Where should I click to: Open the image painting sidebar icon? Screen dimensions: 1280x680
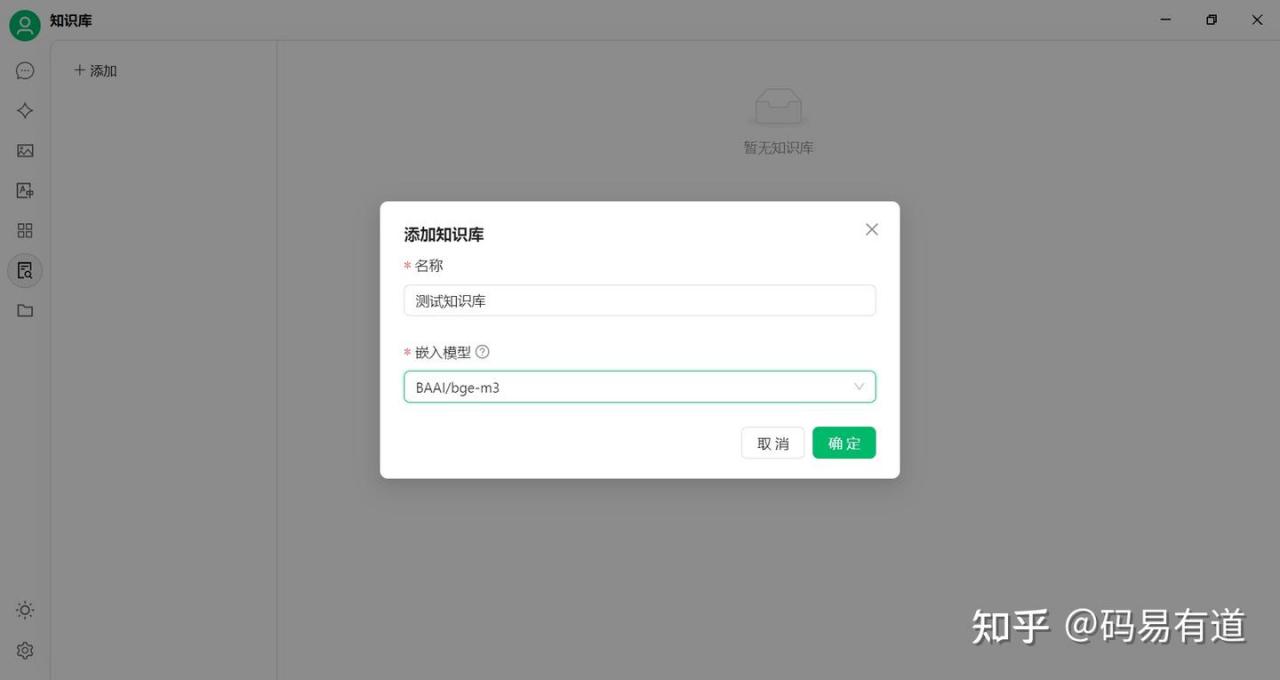click(25, 151)
